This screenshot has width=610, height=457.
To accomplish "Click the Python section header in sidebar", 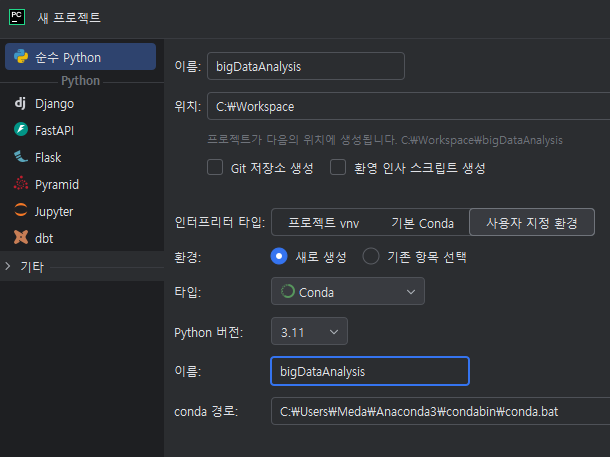I will click(81, 81).
